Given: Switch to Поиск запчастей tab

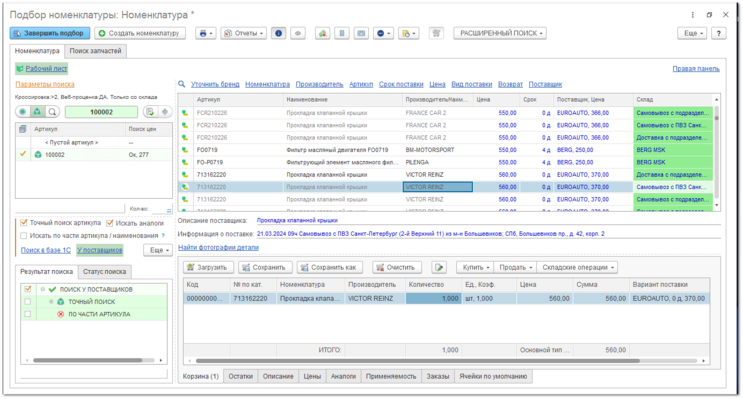Looking at the screenshot, I should click(95, 51).
